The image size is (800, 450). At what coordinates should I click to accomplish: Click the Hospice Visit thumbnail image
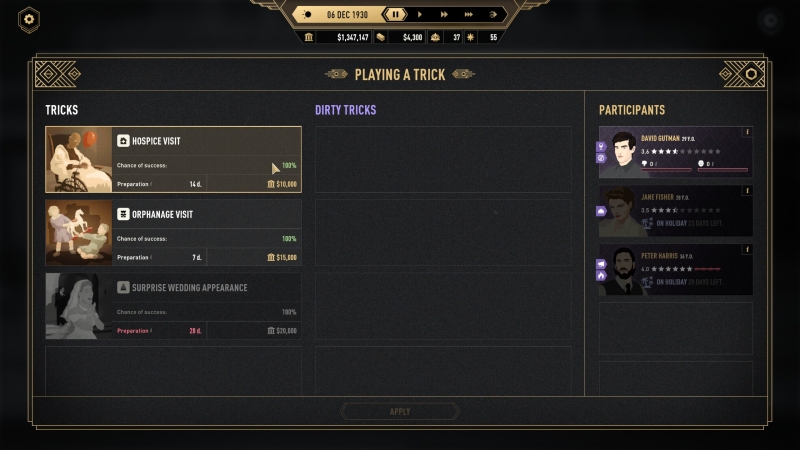pyautogui.click(x=79, y=160)
